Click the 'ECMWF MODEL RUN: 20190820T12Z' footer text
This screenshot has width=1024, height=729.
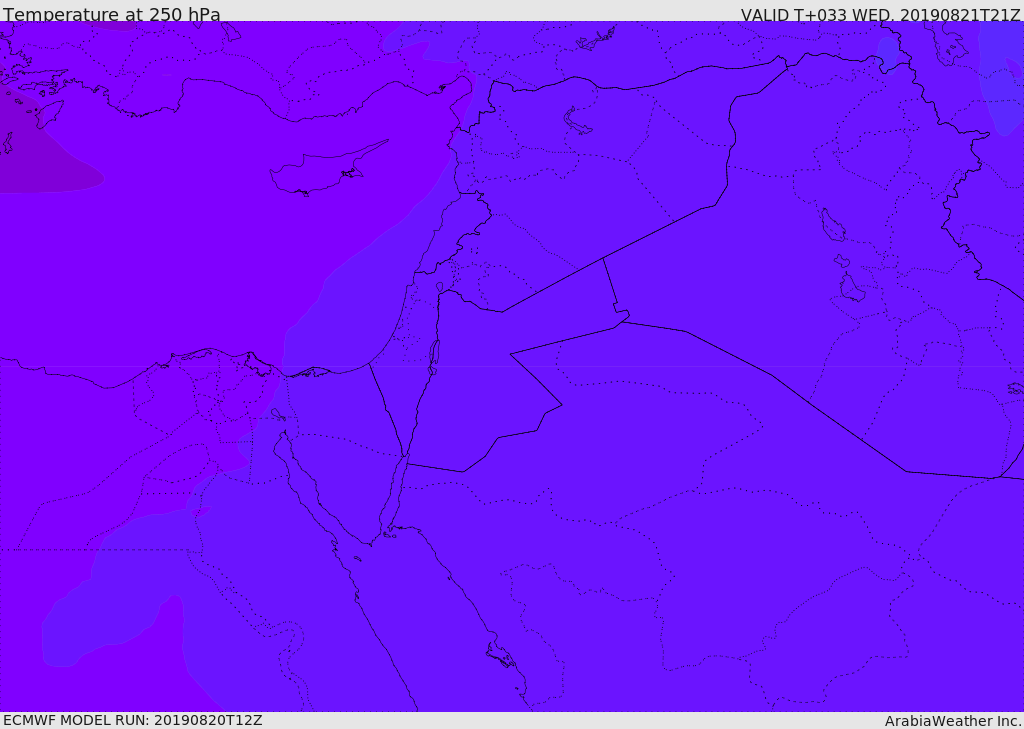tap(133, 720)
